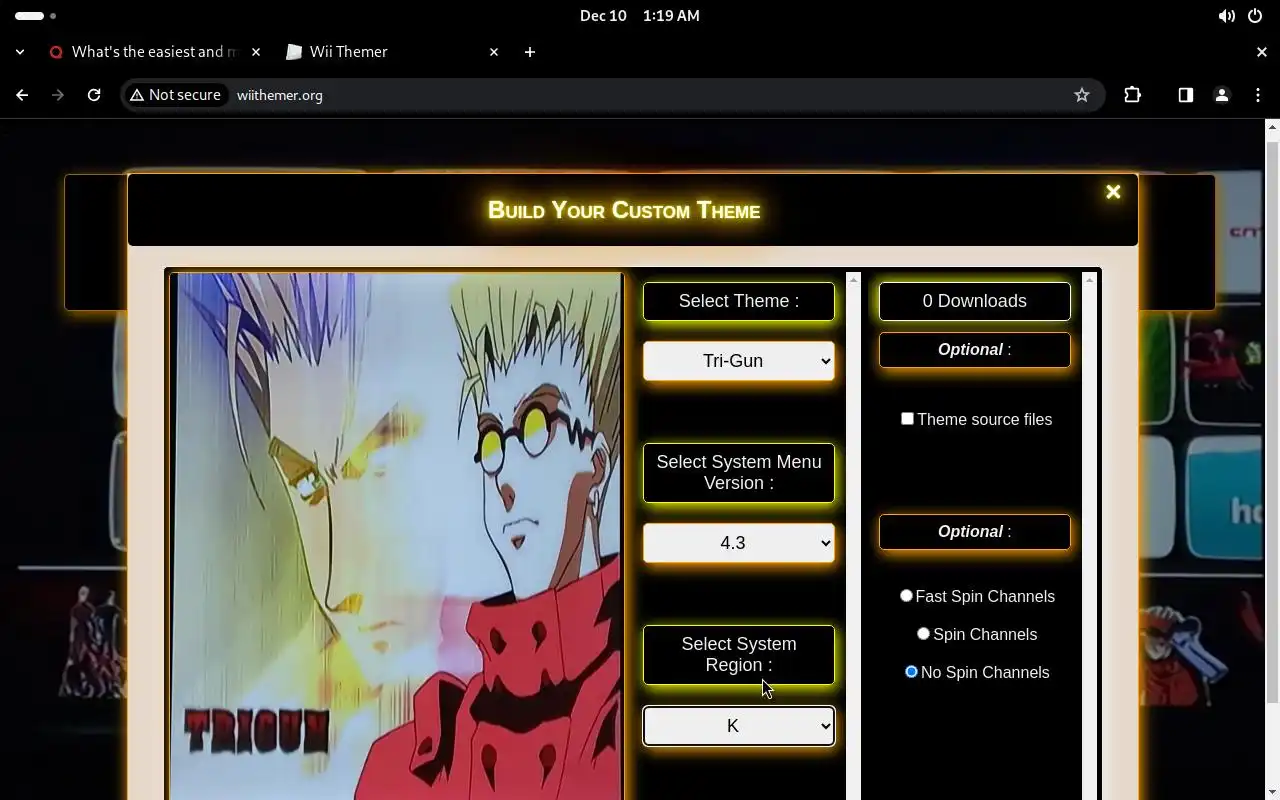
Task: Close the Wii Themer tab
Action: coord(493,52)
